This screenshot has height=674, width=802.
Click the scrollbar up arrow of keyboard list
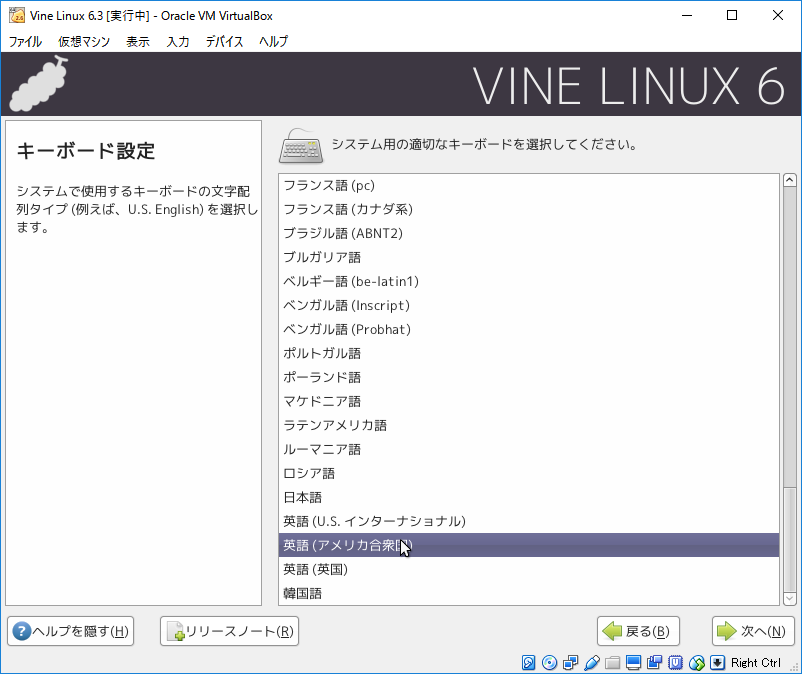[790, 181]
